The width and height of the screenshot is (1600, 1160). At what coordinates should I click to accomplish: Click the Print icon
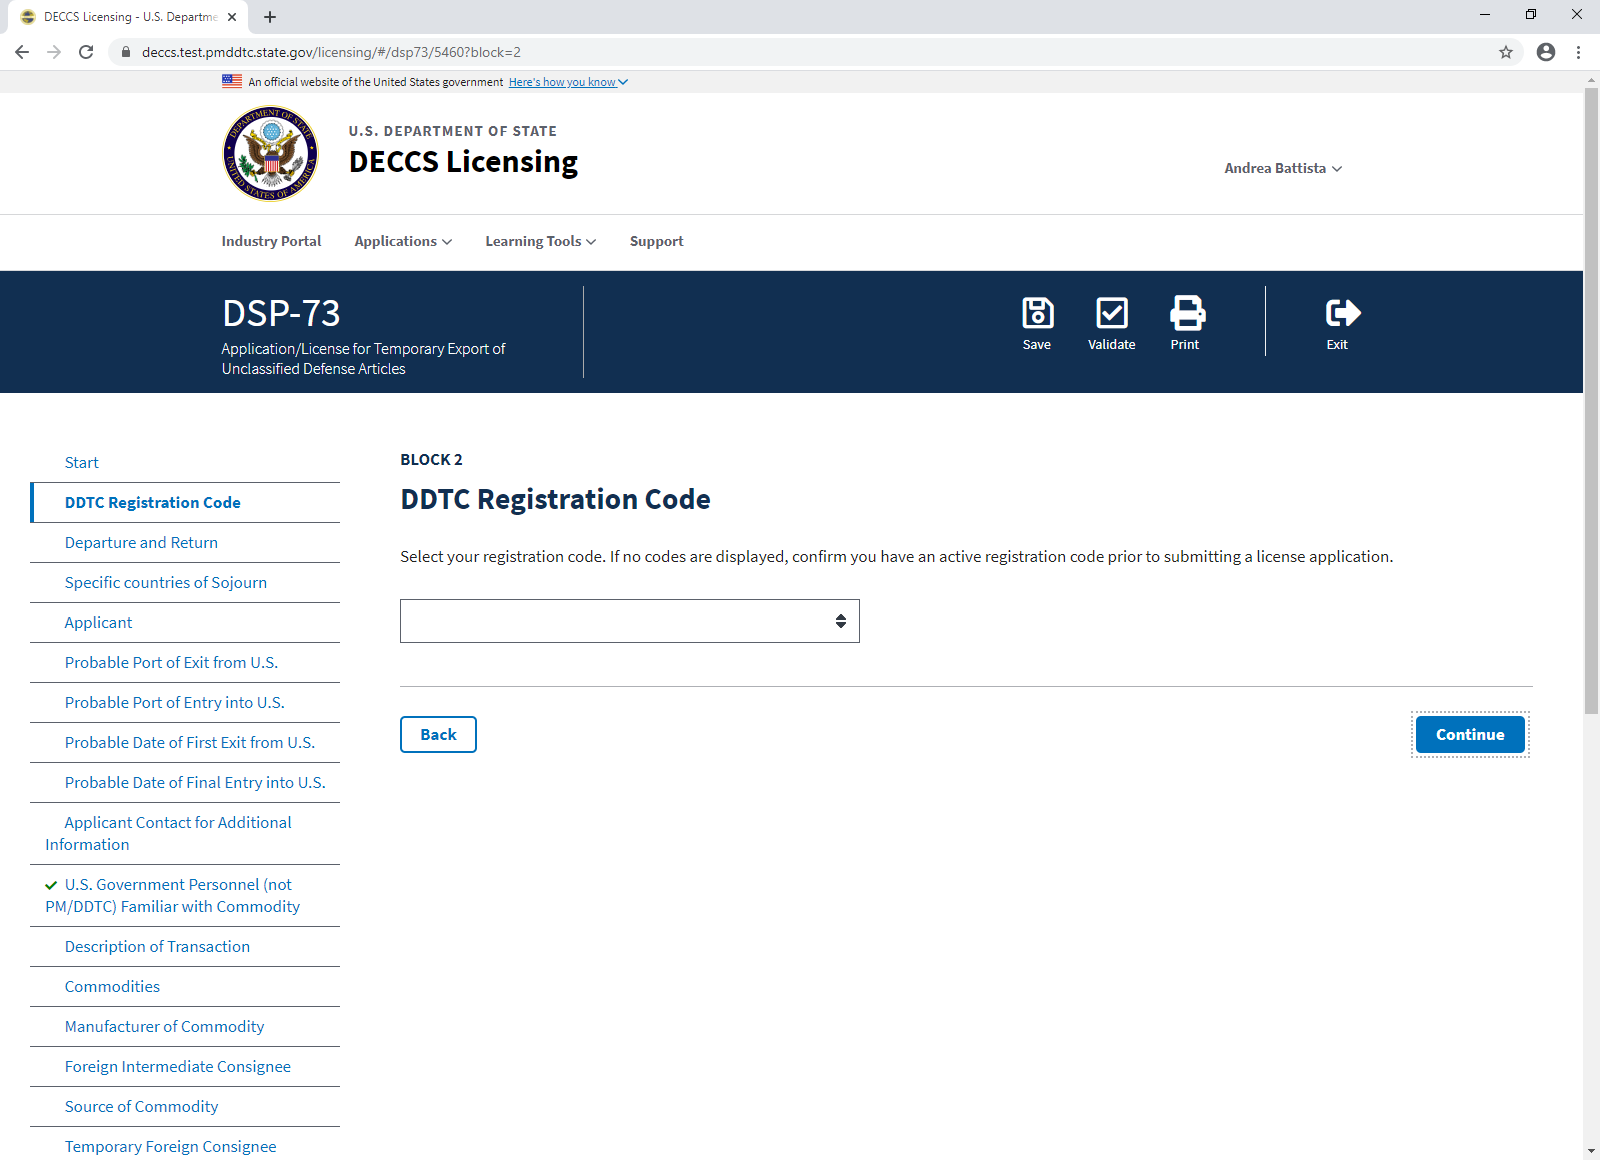1187,313
